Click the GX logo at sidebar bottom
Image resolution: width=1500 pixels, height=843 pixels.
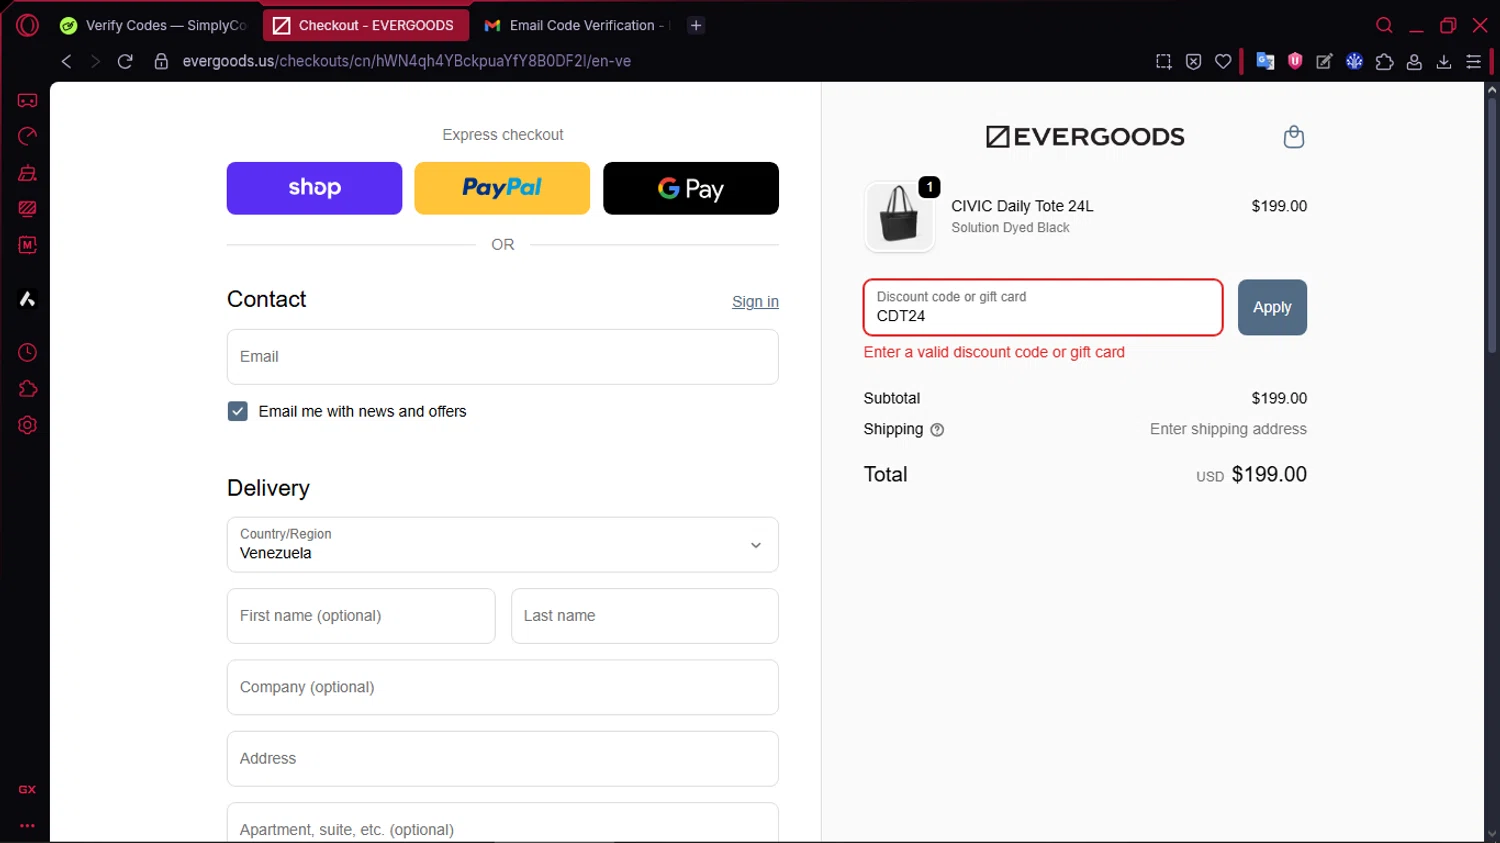27,790
